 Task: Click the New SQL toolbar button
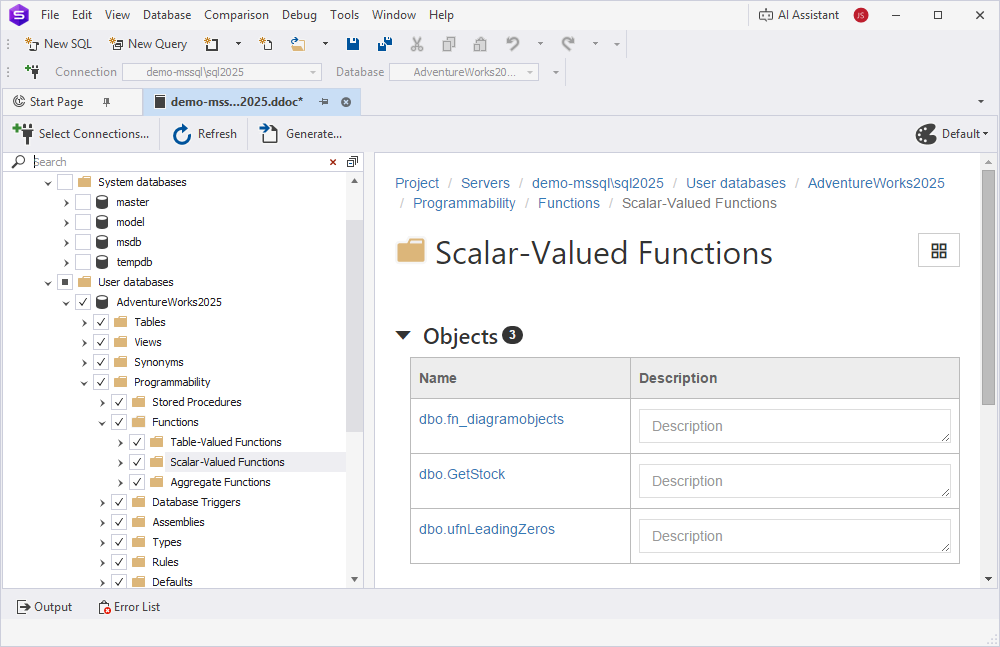point(59,44)
